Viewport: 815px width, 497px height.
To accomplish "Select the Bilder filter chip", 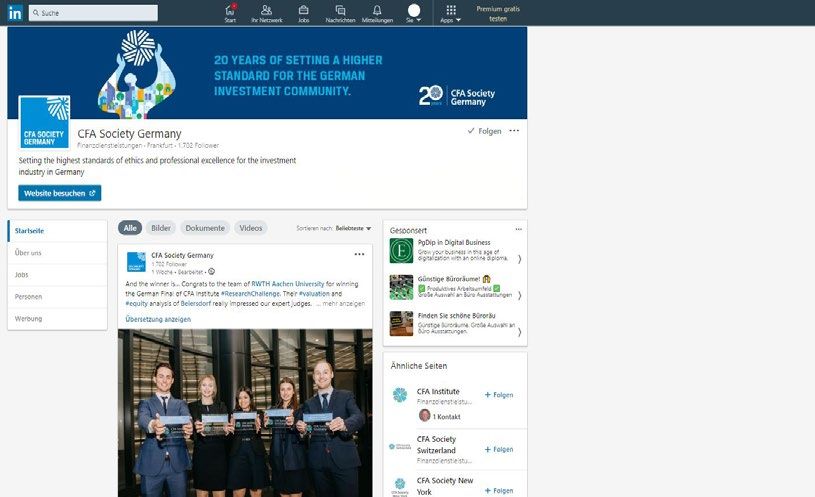I will click(x=161, y=228).
